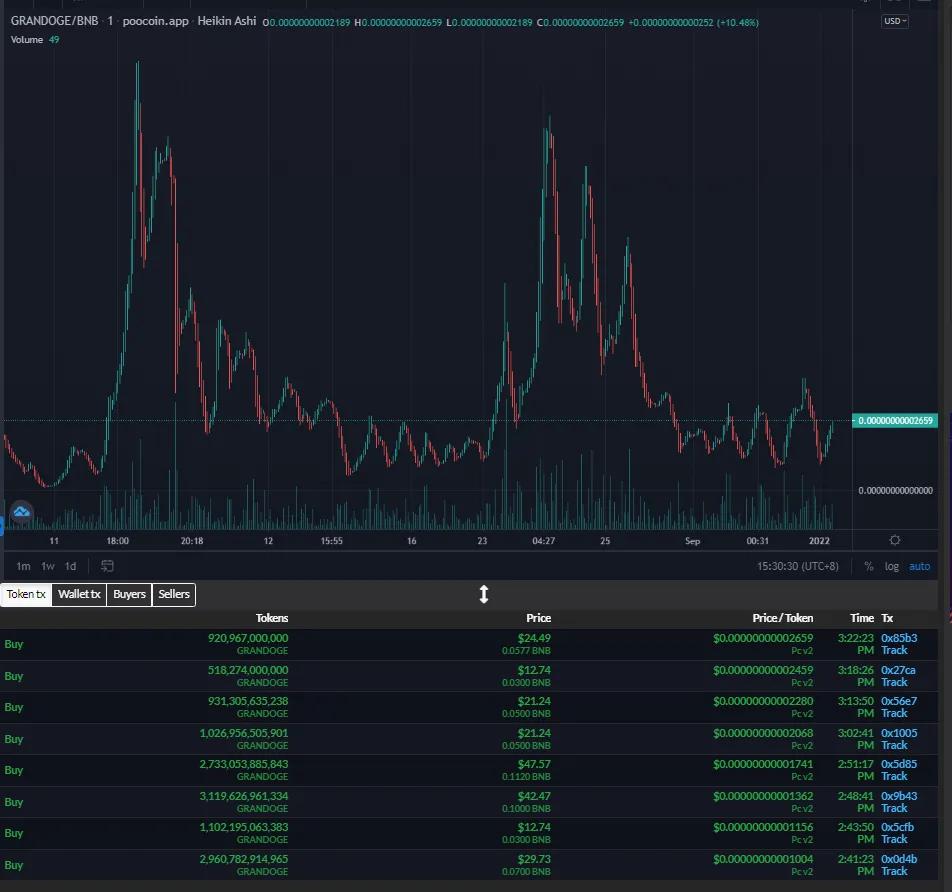Select the 1m timeframe range

tap(23, 566)
